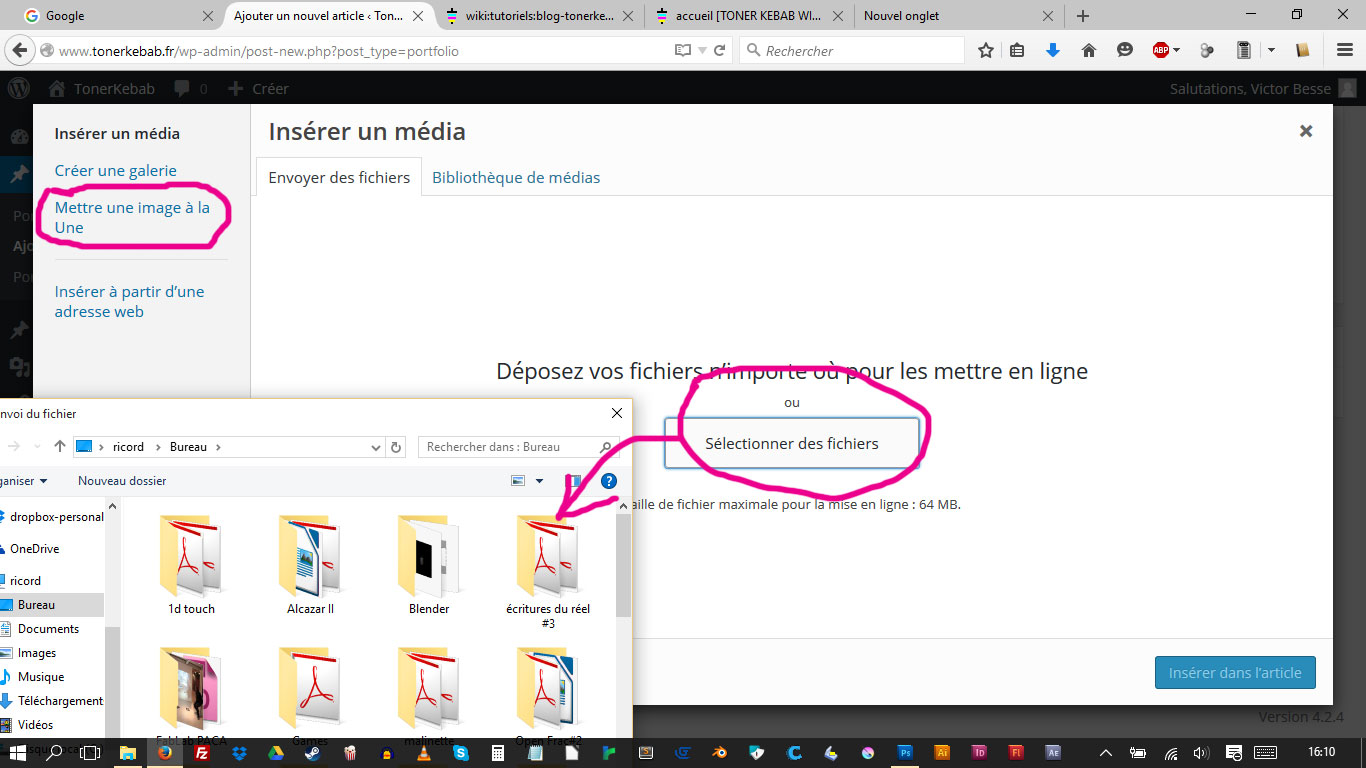Open the Firefox hamburger menu
Screen dimensions: 1366x768
click(1345, 51)
